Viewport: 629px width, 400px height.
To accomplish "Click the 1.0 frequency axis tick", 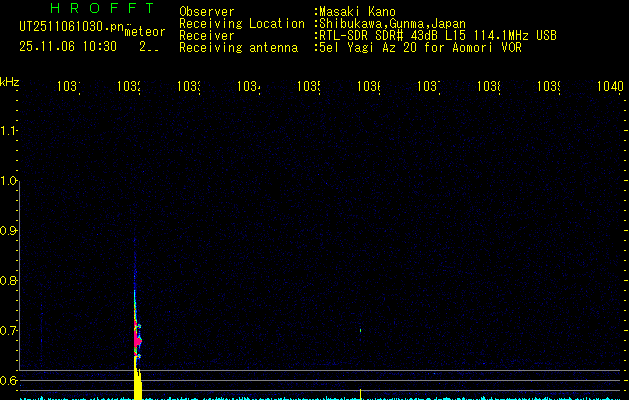I will tap(10, 180).
